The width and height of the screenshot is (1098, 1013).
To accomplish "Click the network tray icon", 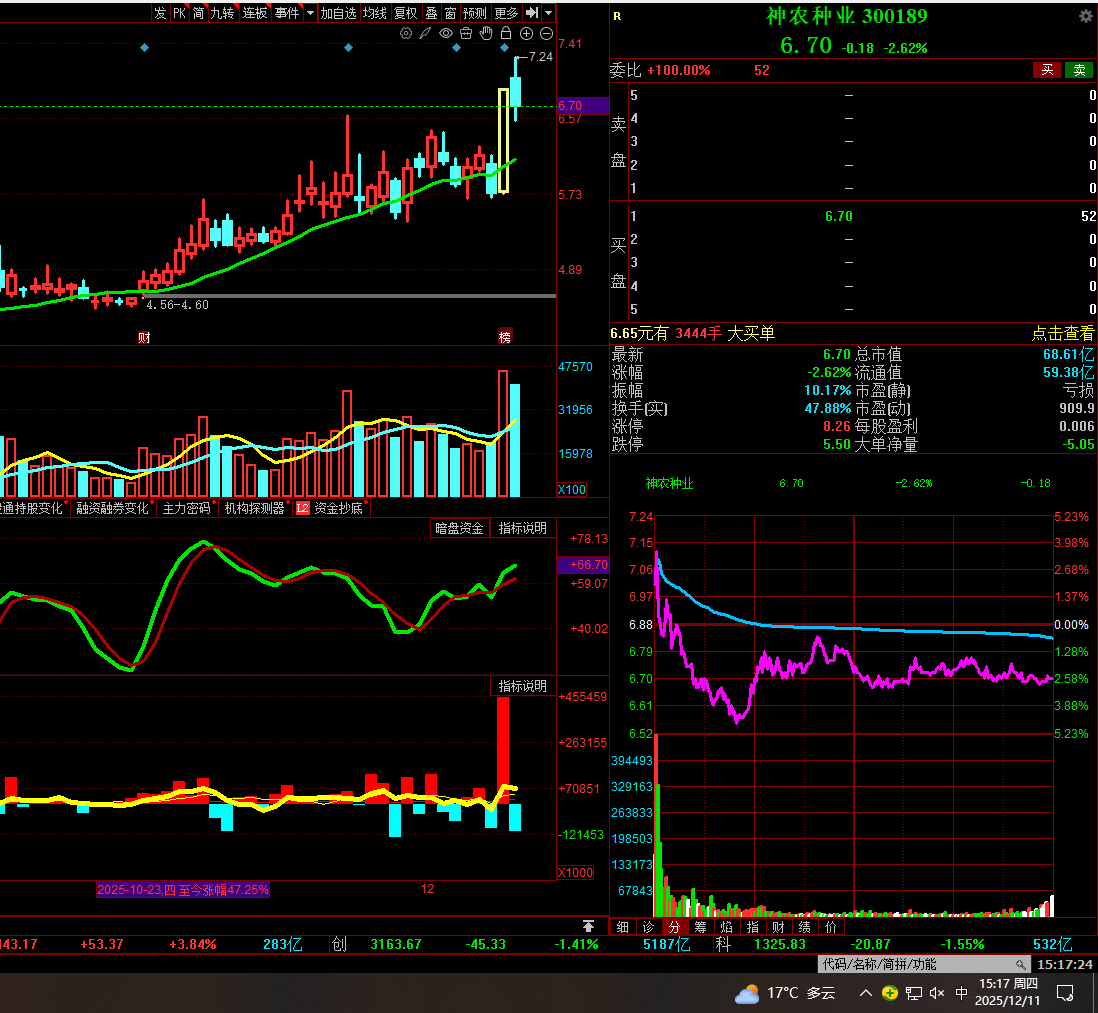I will [914, 993].
